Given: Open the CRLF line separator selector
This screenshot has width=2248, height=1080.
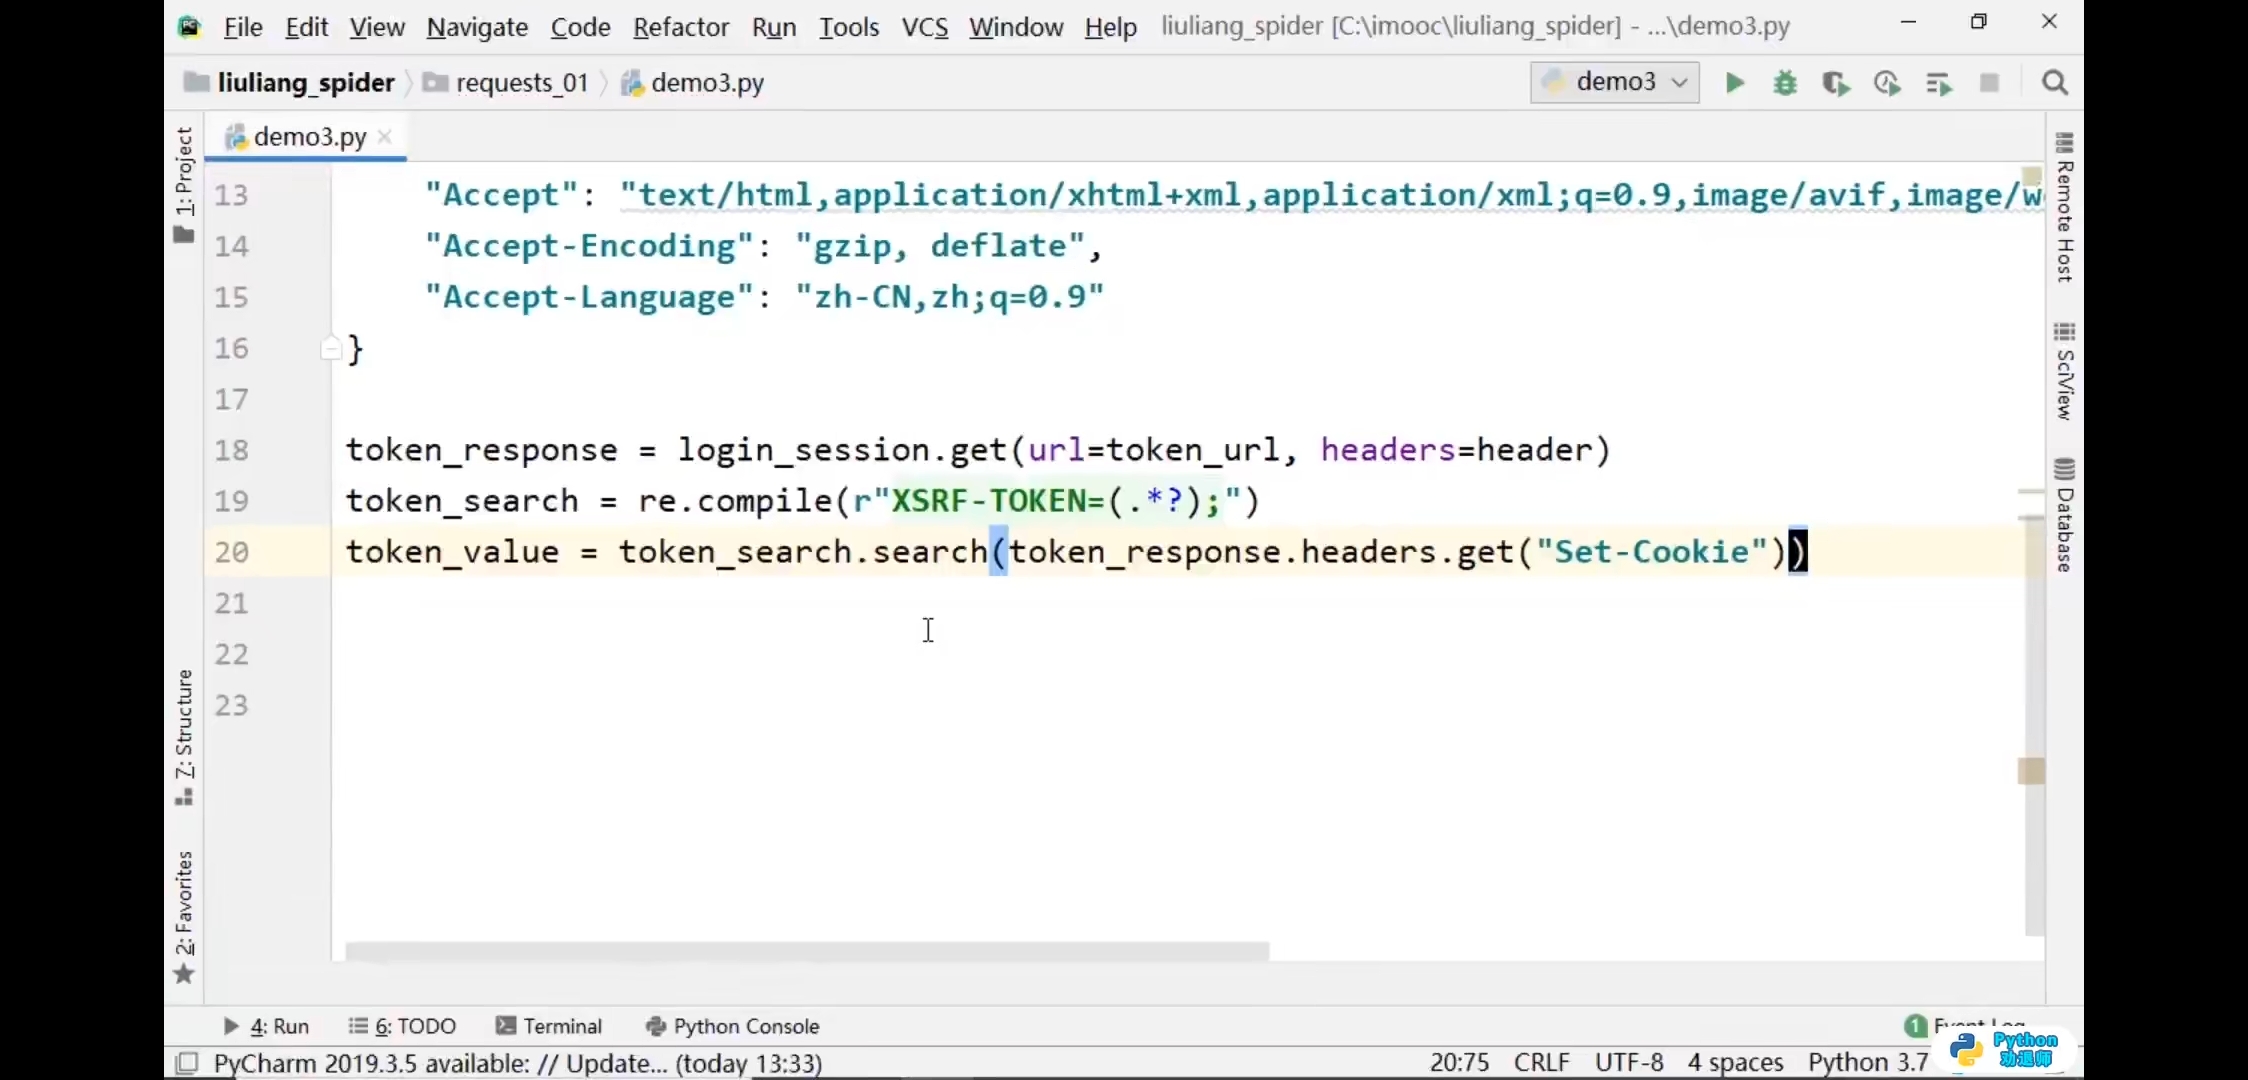Looking at the screenshot, I should point(1541,1062).
